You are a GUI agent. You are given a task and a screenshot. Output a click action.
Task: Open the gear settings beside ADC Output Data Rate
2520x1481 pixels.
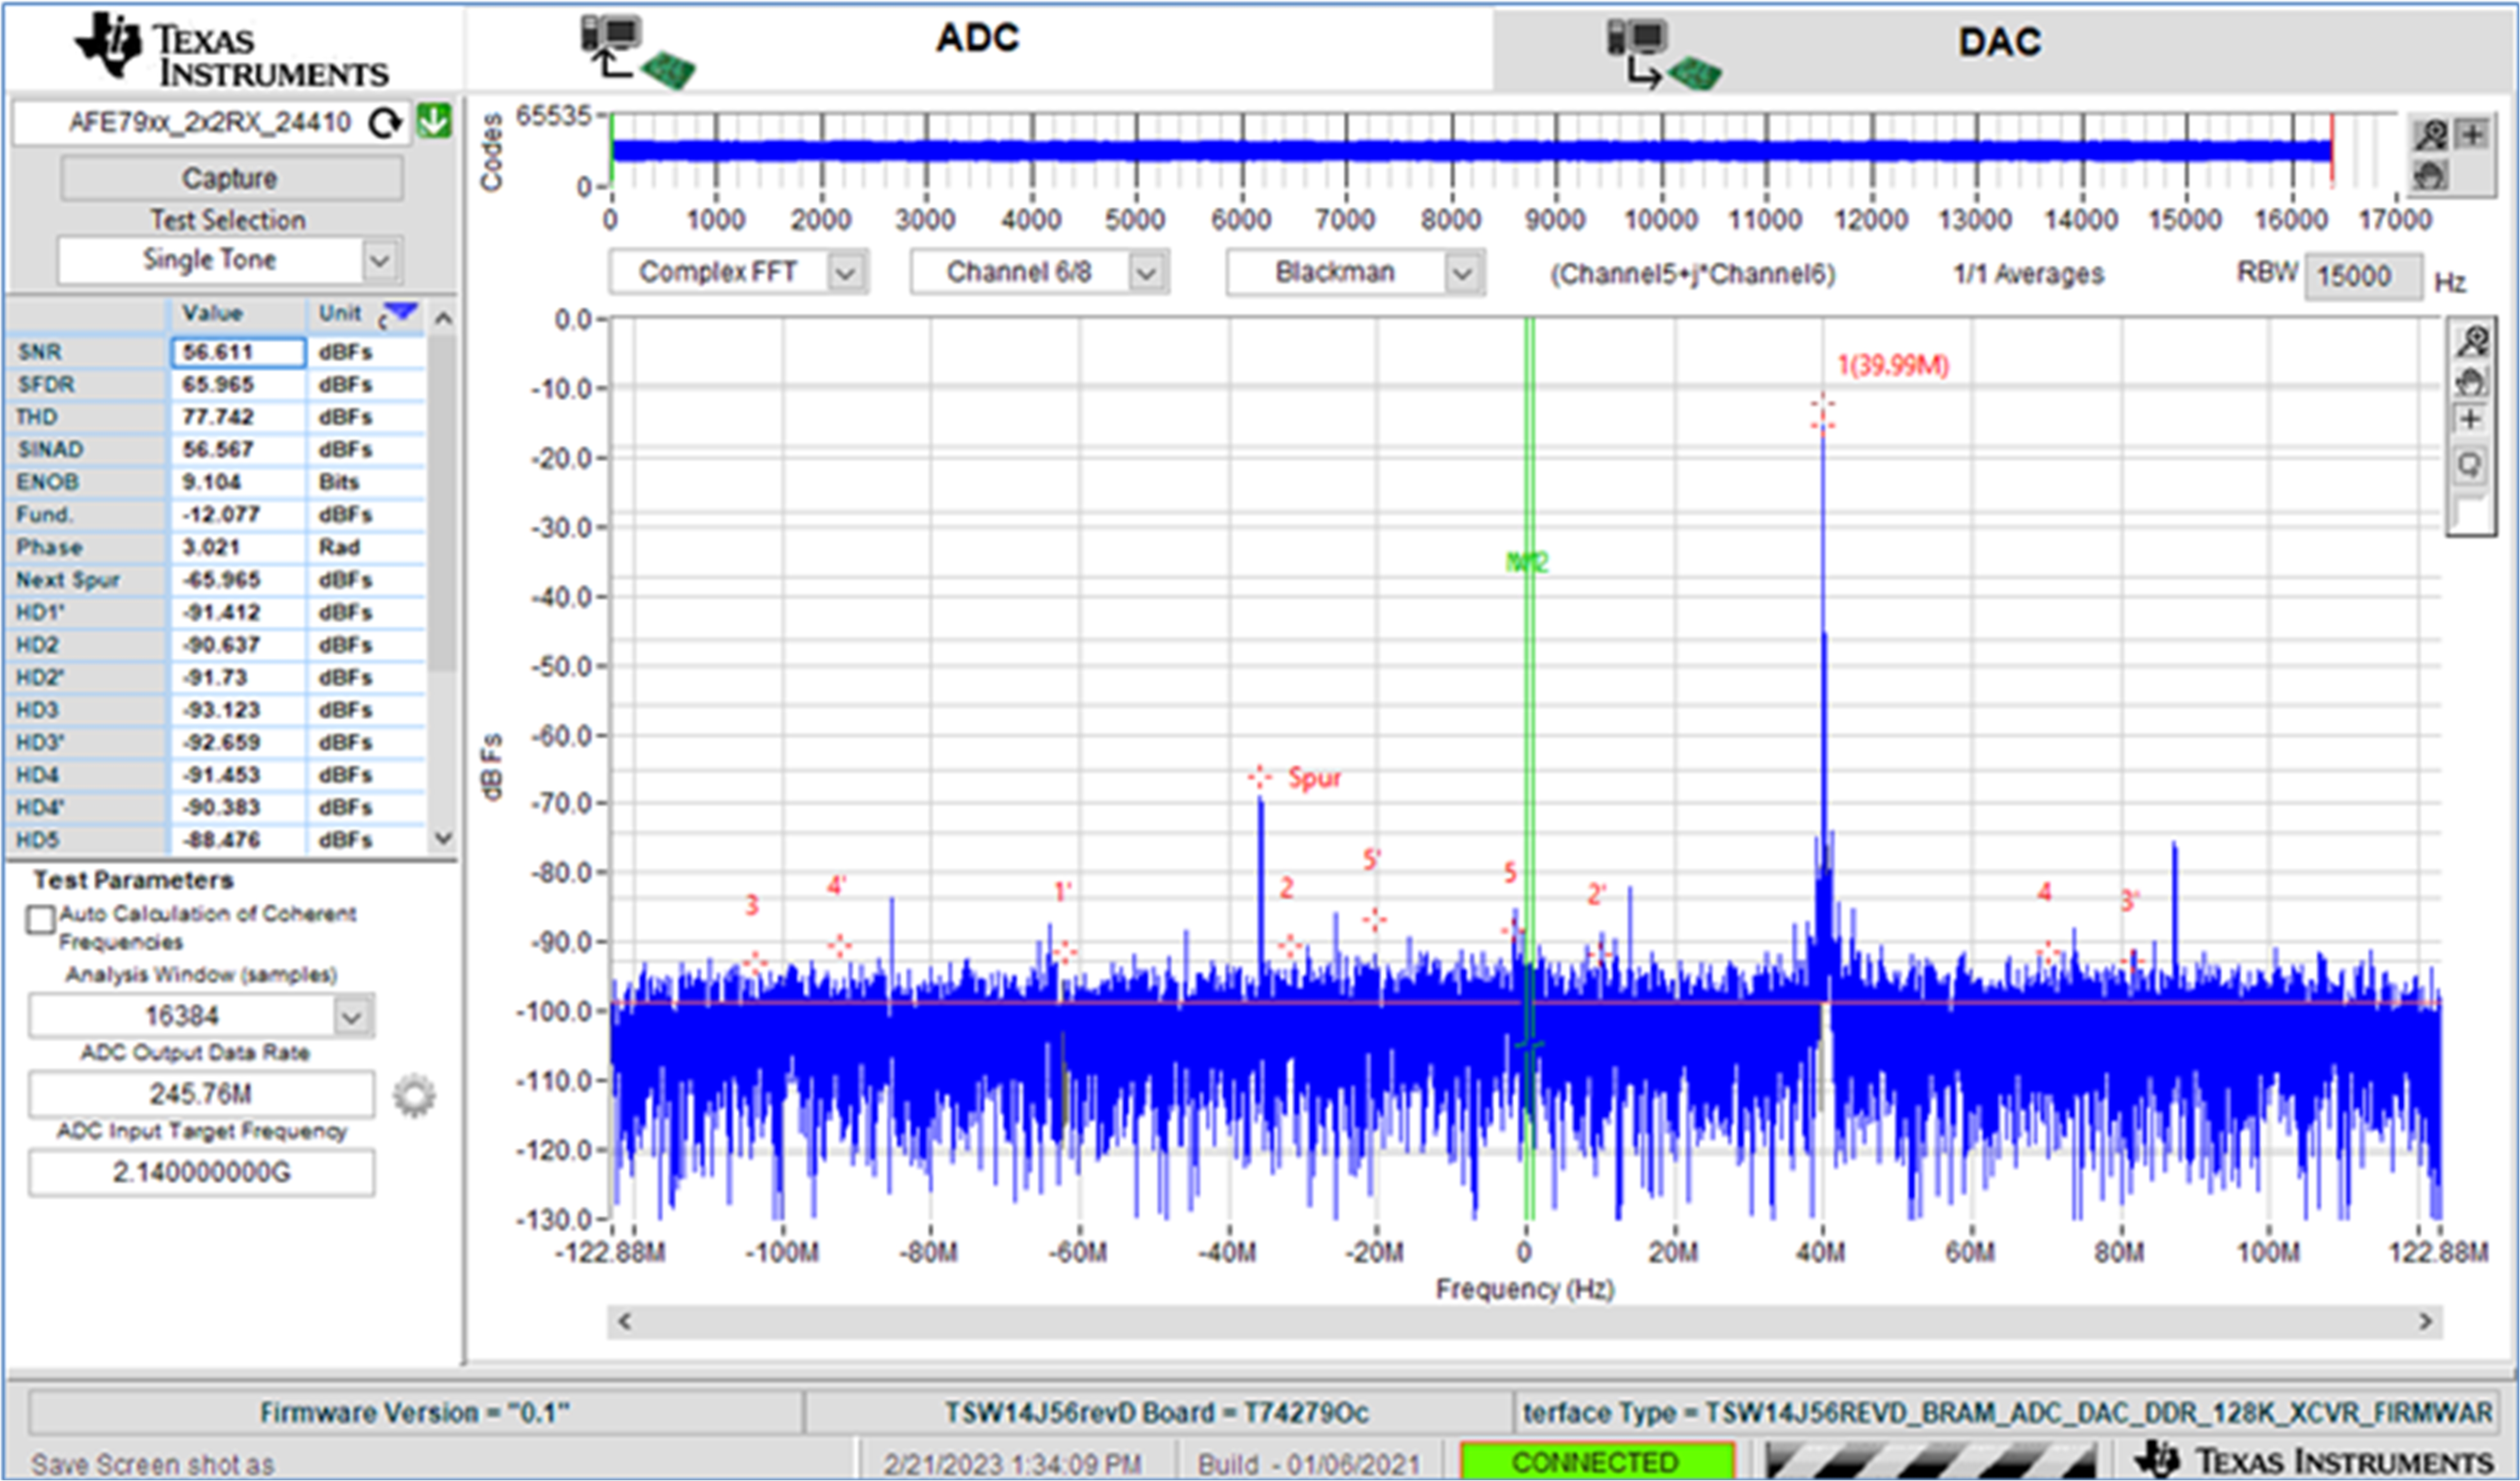tap(414, 1095)
